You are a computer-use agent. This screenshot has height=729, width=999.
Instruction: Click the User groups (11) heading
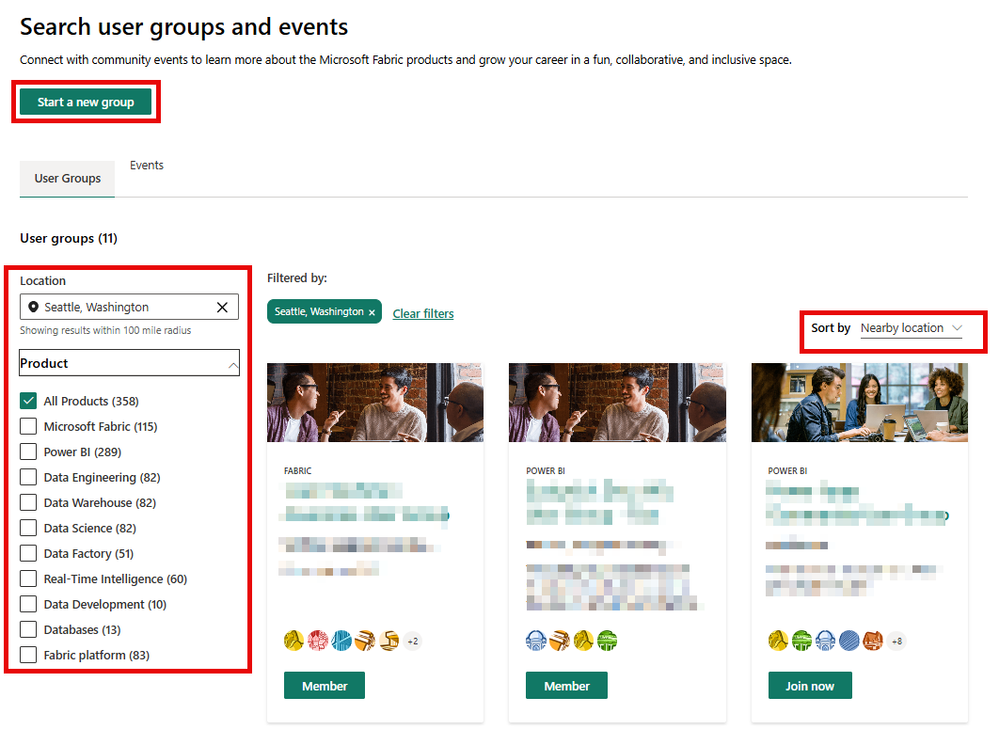point(69,238)
